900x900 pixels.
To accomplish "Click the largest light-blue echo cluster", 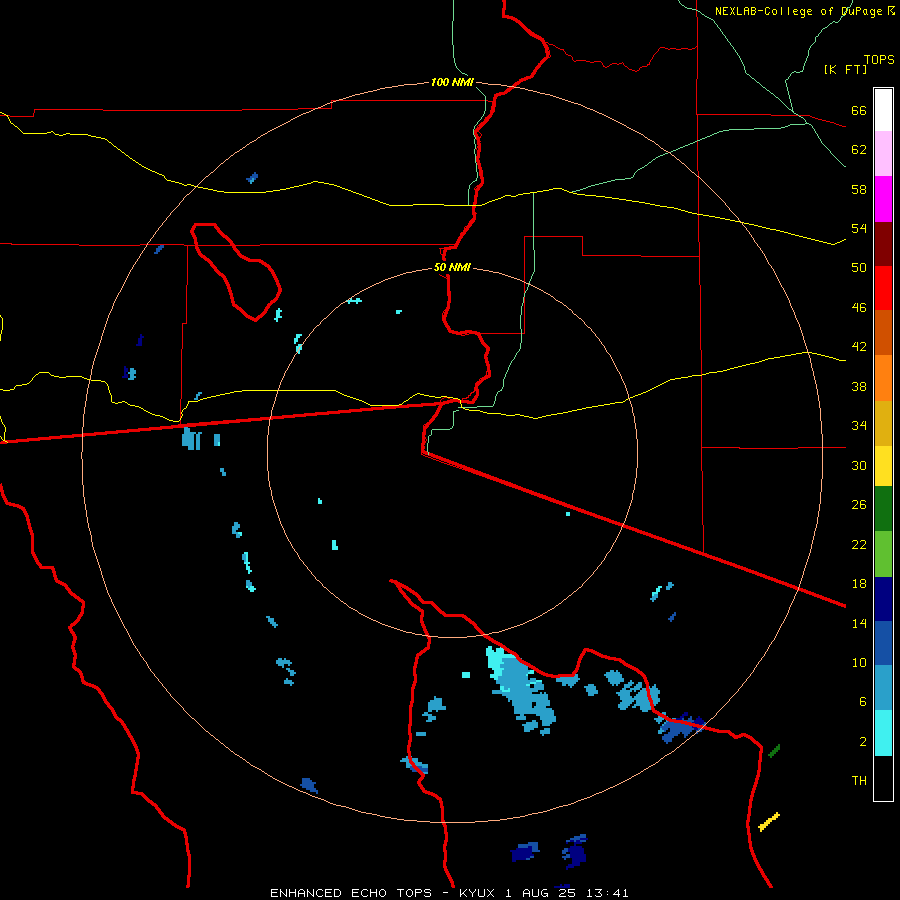I will (521, 690).
